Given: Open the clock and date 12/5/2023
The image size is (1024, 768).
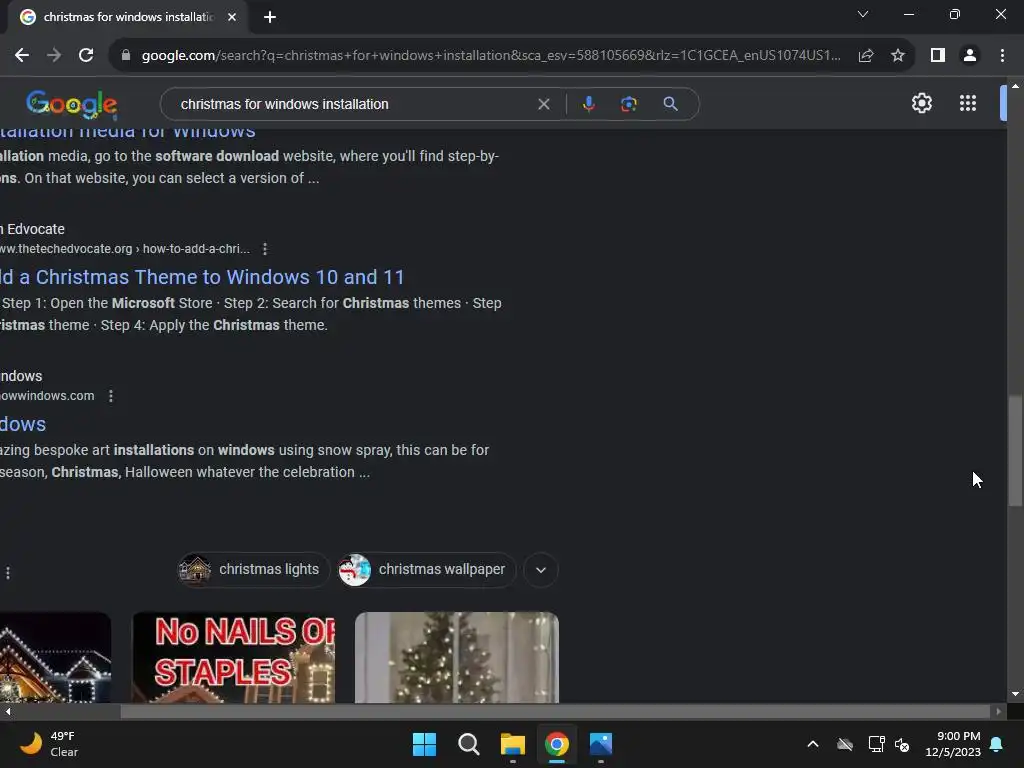Looking at the screenshot, I should 953,744.
